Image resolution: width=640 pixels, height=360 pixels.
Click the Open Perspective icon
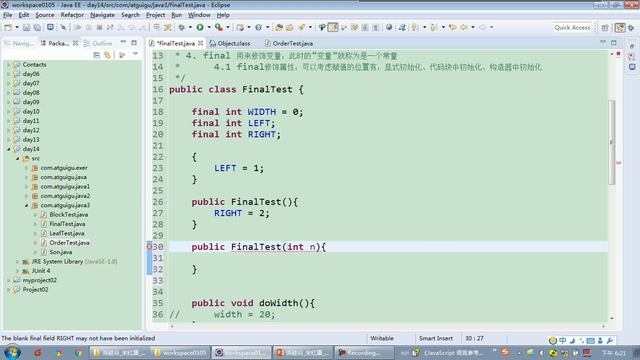(605, 28)
